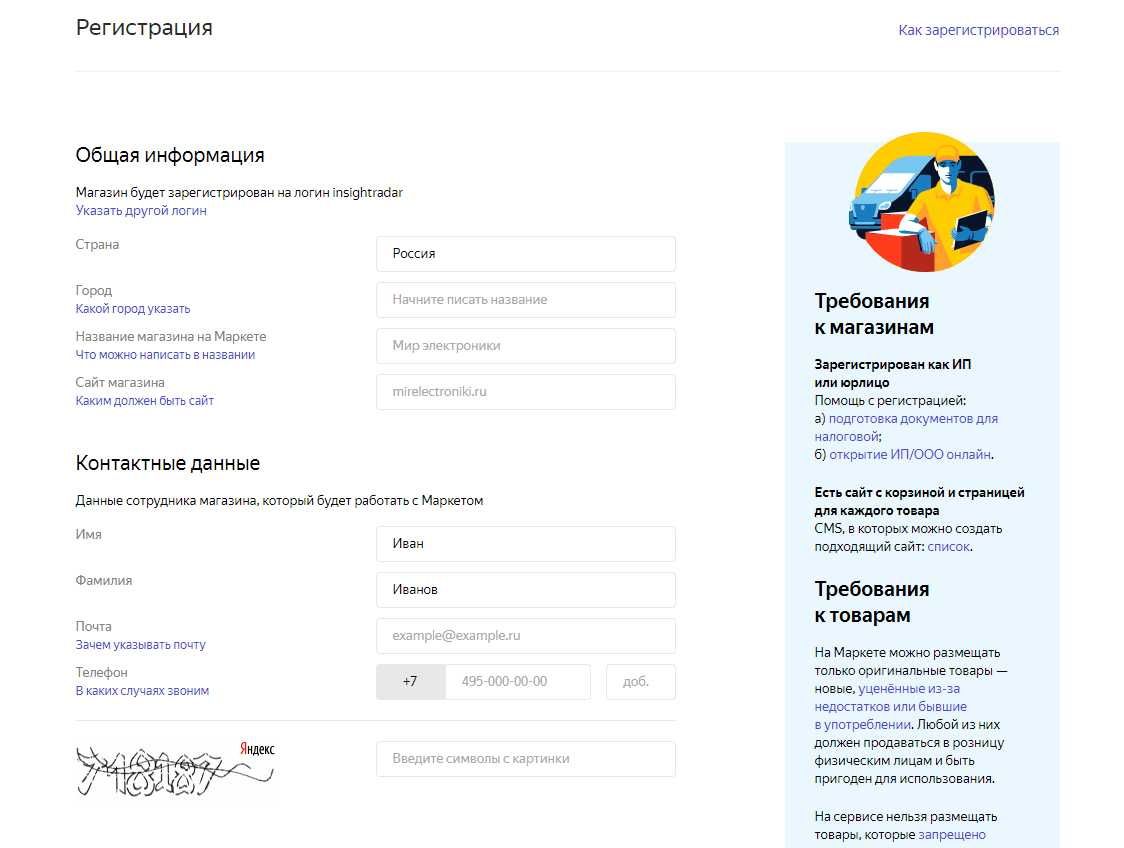Click the доб. extension number field
This screenshot has height=848, width=1124.
tap(640, 682)
